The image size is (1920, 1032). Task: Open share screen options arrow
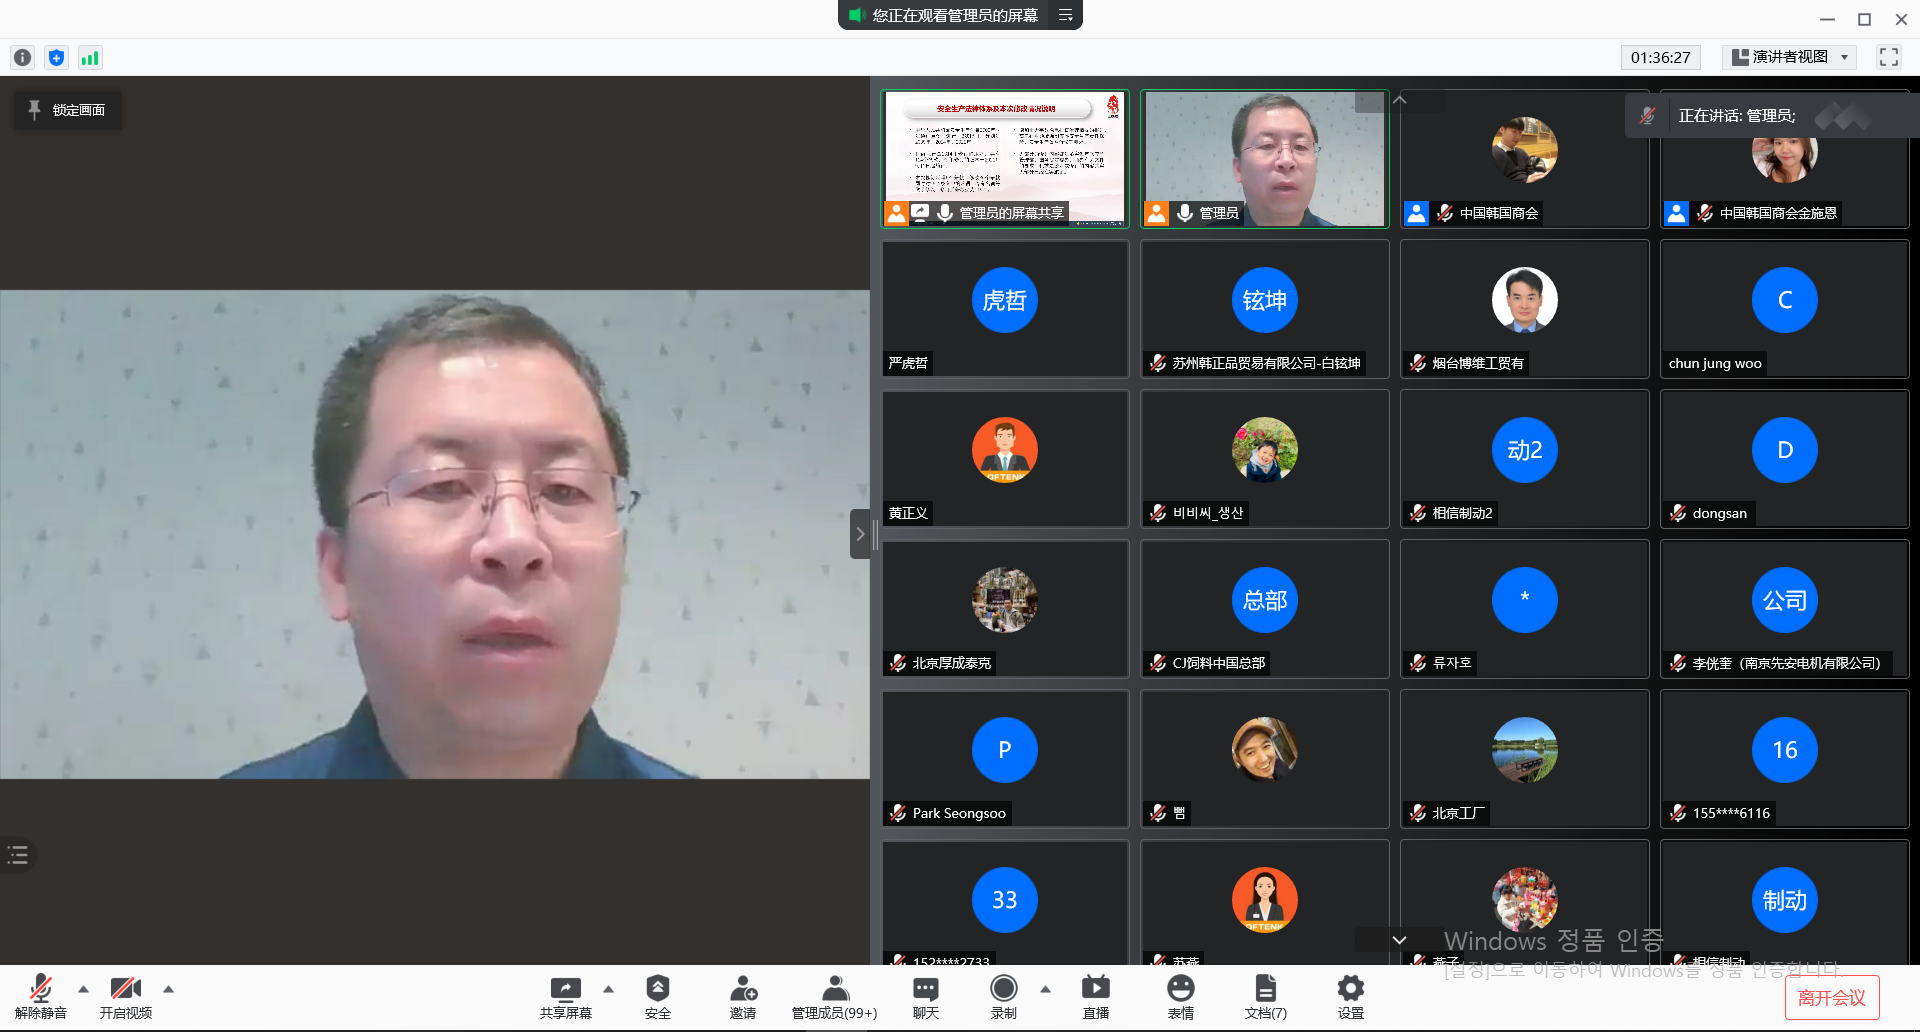(609, 989)
